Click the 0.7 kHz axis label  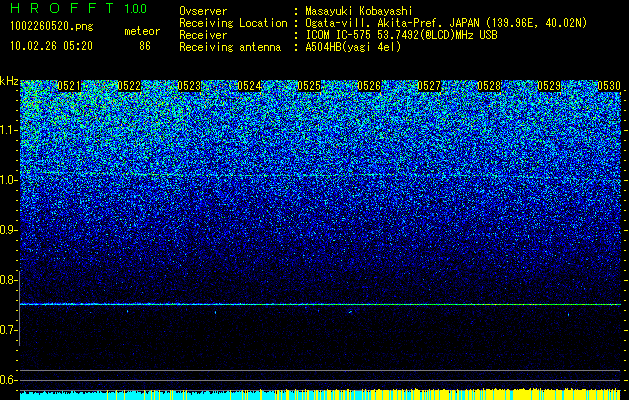pyautogui.click(x=8, y=330)
